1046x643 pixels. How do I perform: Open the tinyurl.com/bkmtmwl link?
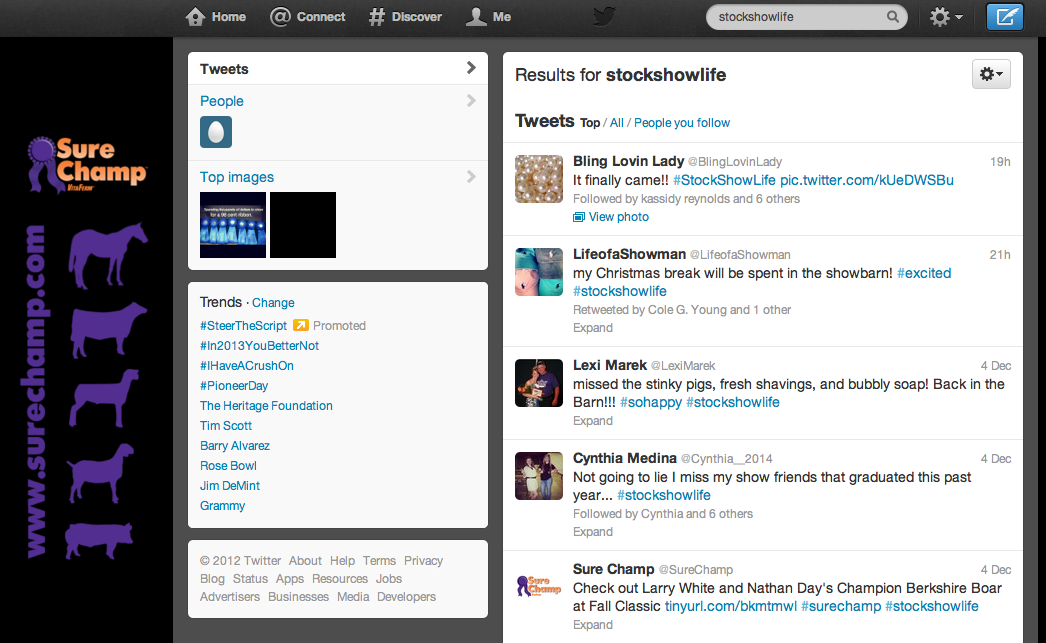pyautogui.click(x=730, y=606)
